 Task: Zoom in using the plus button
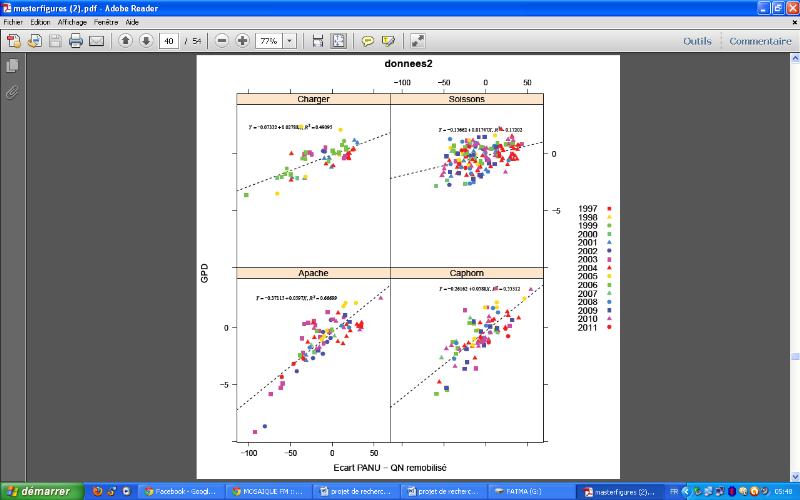pos(242,41)
